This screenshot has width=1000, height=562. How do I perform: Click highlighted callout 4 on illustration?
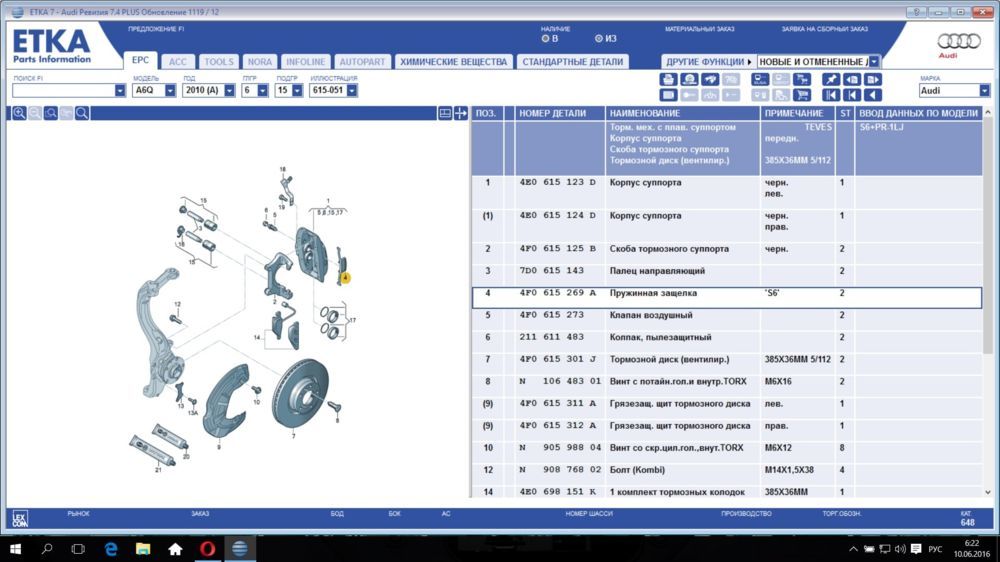click(x=345, y=277)
